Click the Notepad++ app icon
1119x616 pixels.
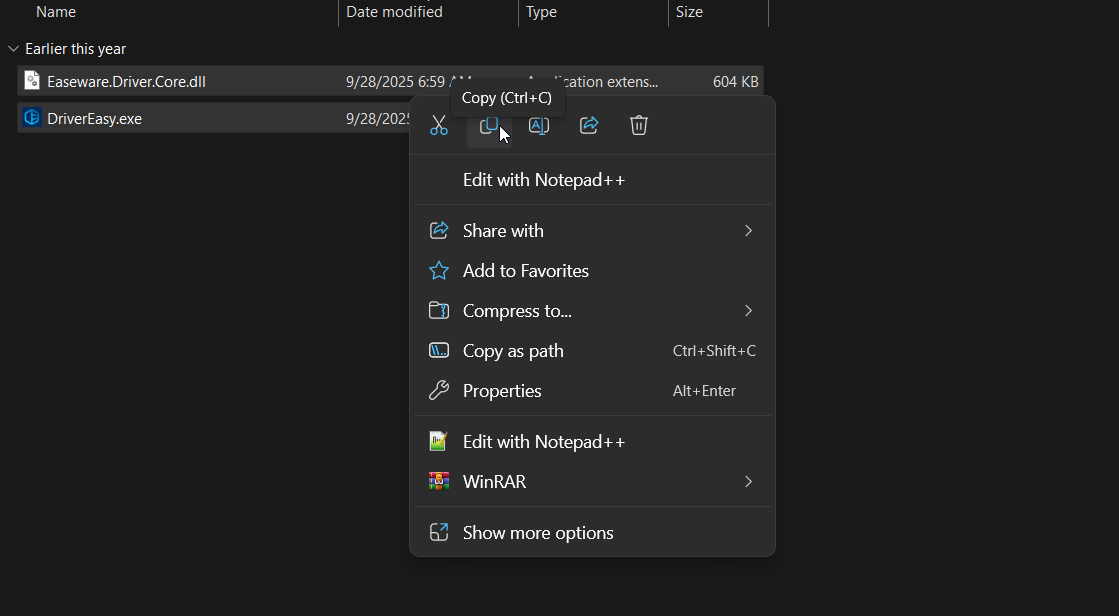[439, 442]
